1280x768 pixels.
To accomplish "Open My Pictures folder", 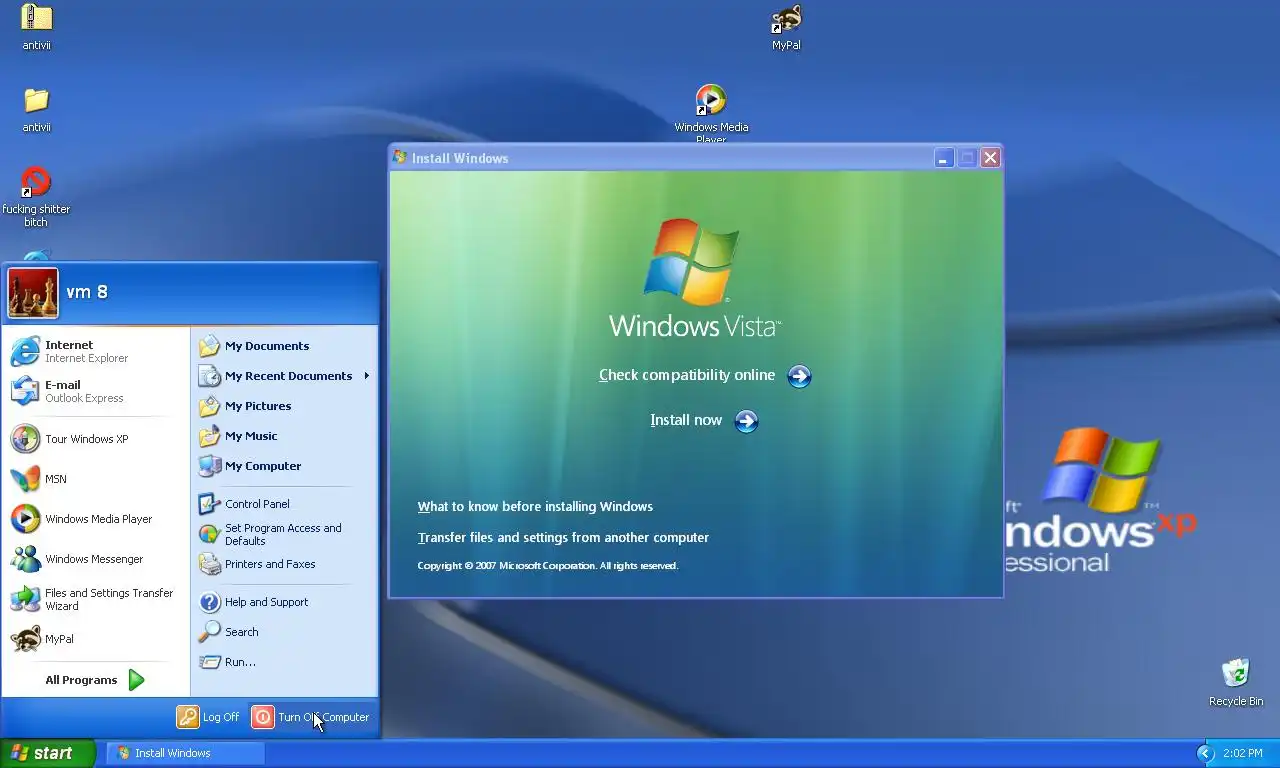I will pyautogui.click(x=284, y=406).
